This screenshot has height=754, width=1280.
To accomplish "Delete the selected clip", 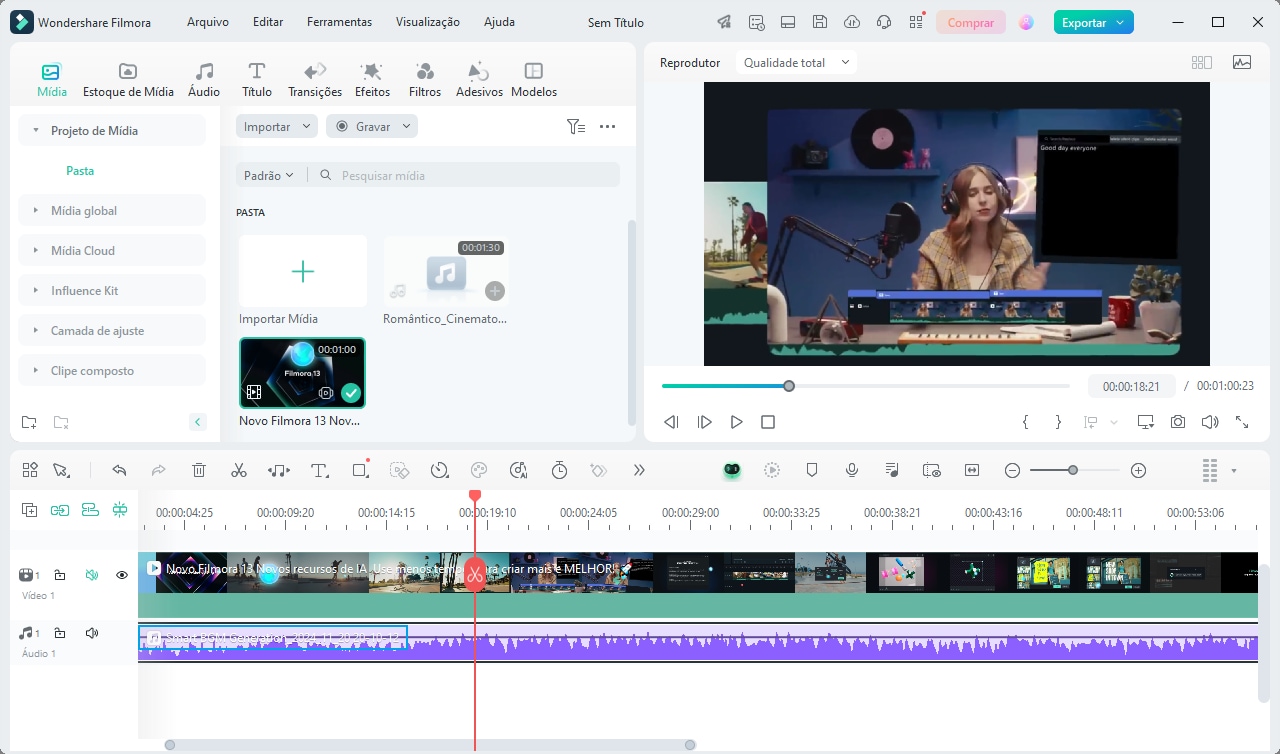I will point(199,470).
